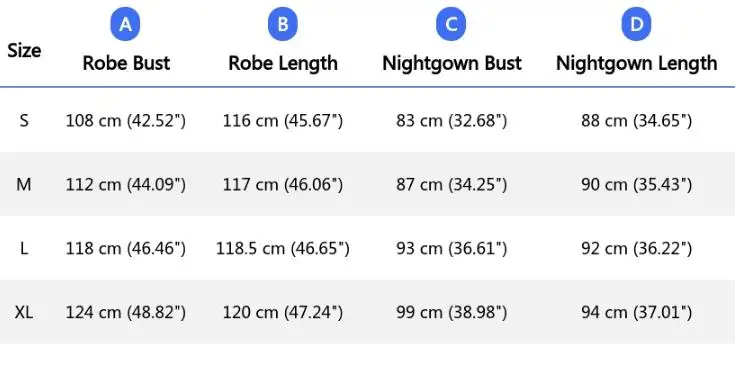The height and width of the screenshot is (372, 736).
Task: Click the blue B circle icon
Action: click(283, 24)
